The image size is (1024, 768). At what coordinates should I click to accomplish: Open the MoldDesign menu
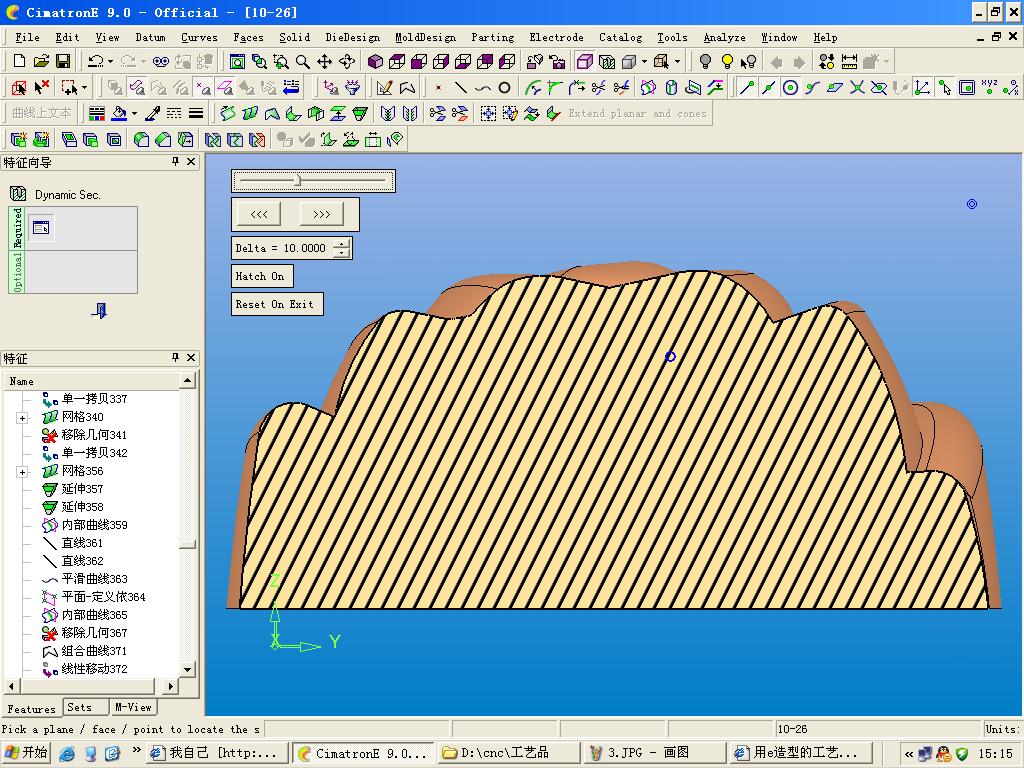[425, 37]
